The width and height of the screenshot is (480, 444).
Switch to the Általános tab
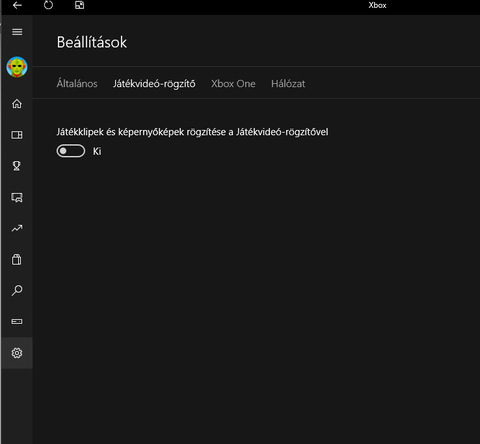pyautogui.click(x=77, y=83)
